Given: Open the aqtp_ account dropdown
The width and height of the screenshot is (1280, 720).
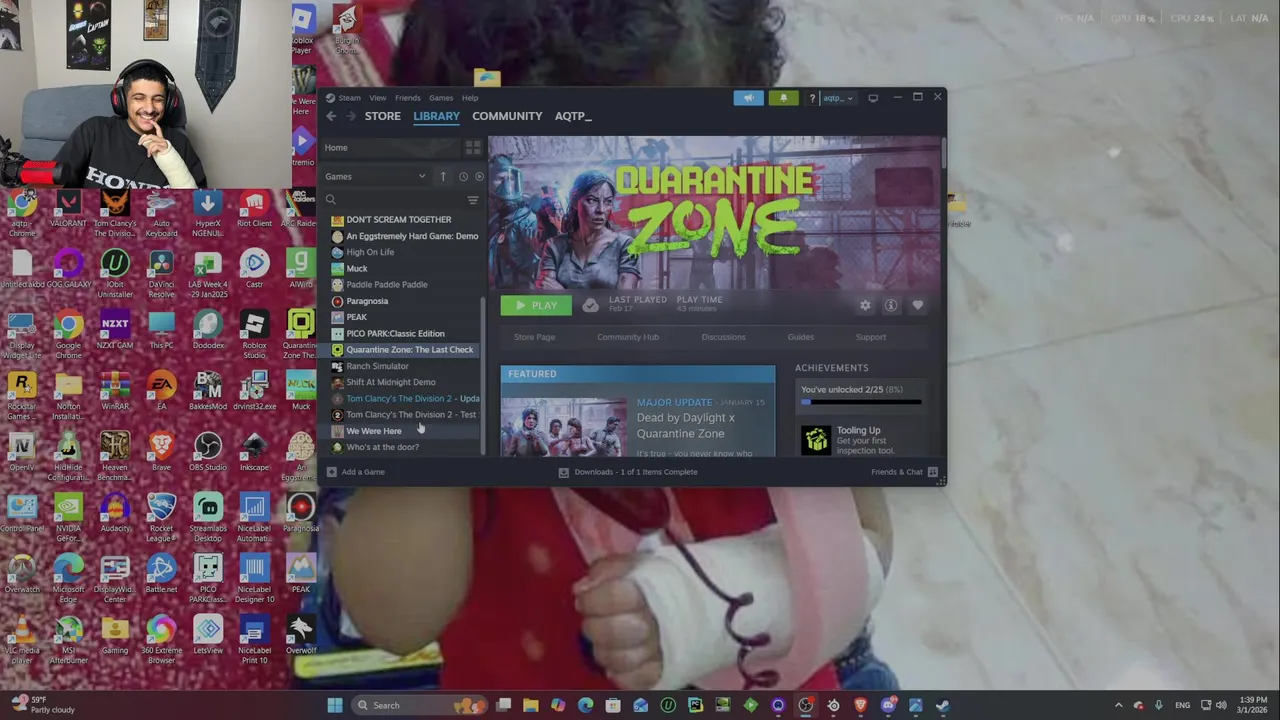Looking at the screenshot, I should point(838,98).
